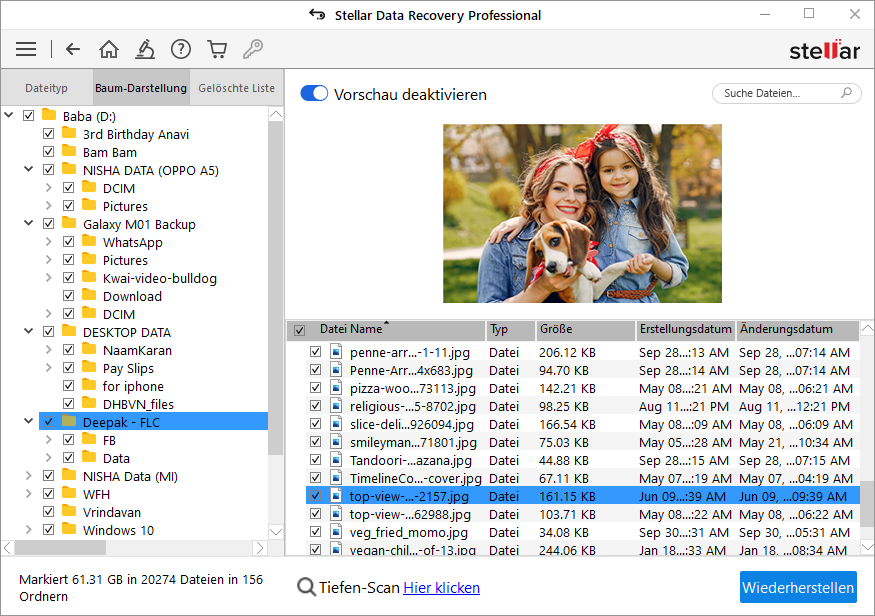The width and height of the screenshot is (875, 616).
Task: Uncheck the WhatsApp folder checkbox
Action: [x=69, y=243]
